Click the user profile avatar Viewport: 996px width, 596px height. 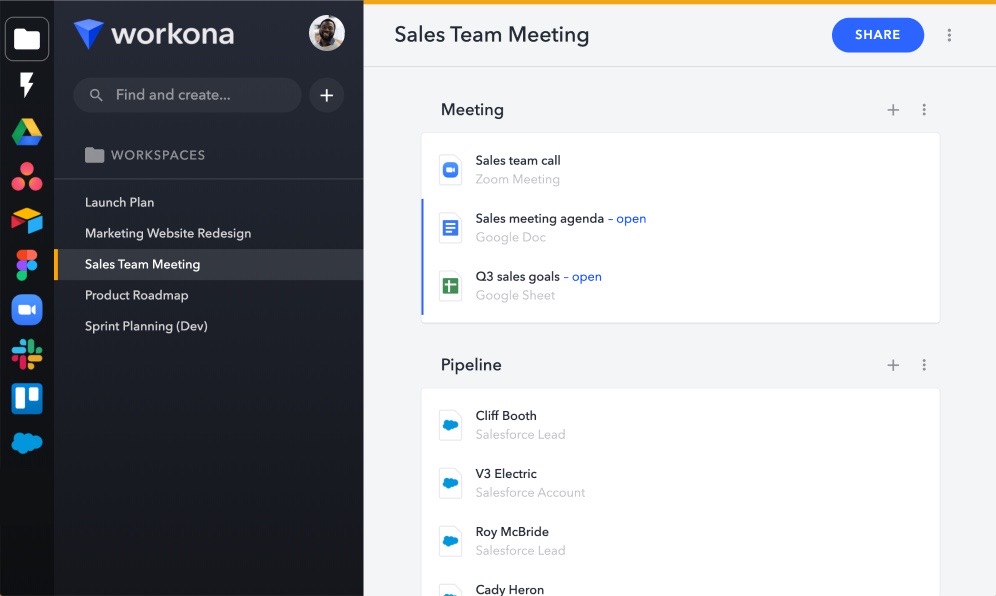pyautogui.click(x=327, y=34)
